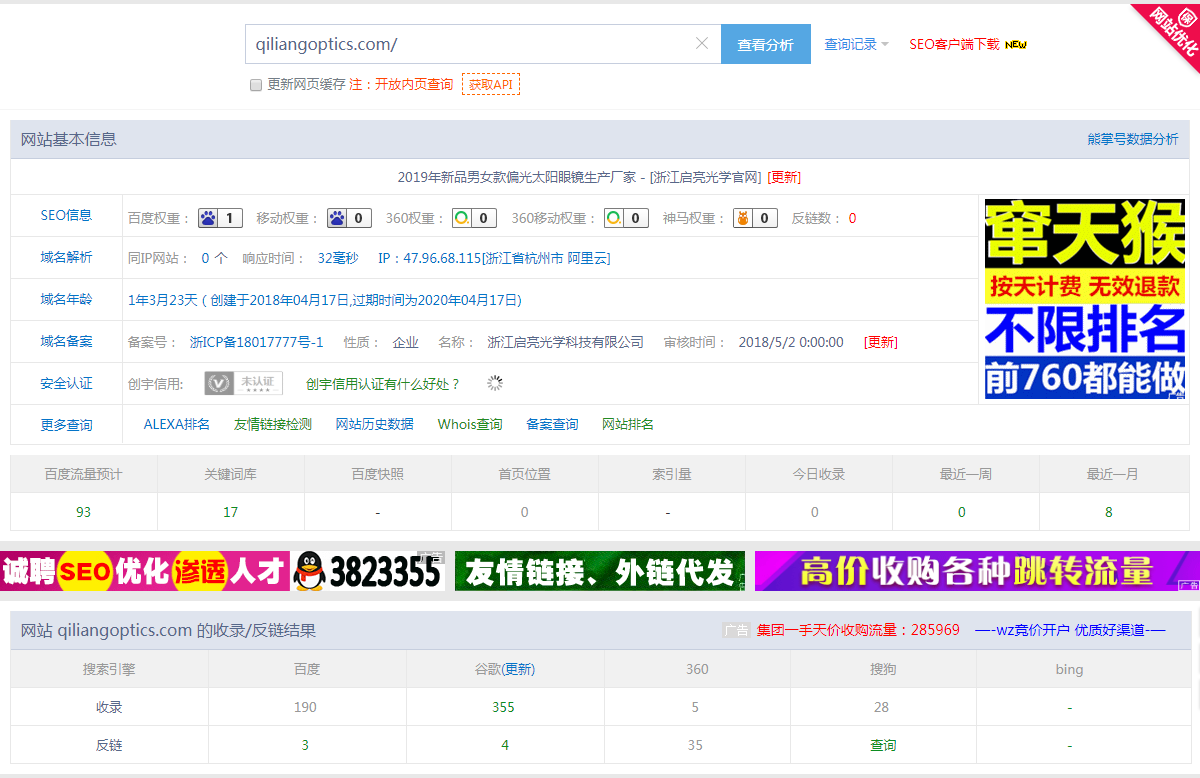Click the 查看分析 button
This screenshot has height=778, width=1200.
tap(766, 44)
